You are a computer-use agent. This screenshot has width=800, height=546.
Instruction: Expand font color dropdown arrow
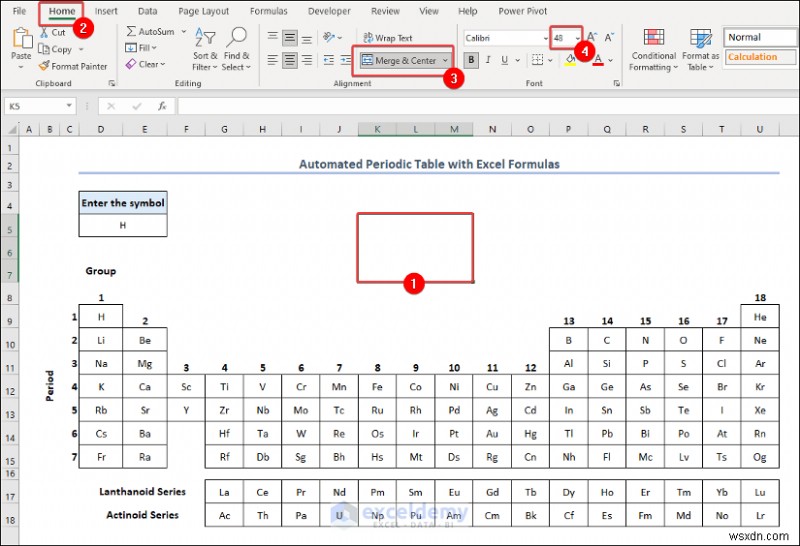click(610, 60)
